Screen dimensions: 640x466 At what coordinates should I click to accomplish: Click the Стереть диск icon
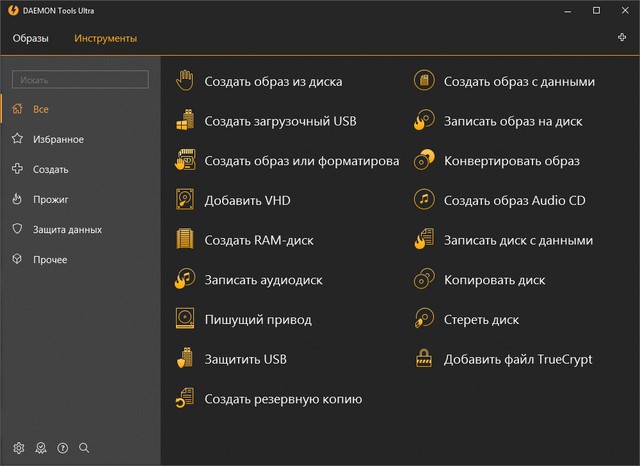pyautogui.click(x=424, y=319)
